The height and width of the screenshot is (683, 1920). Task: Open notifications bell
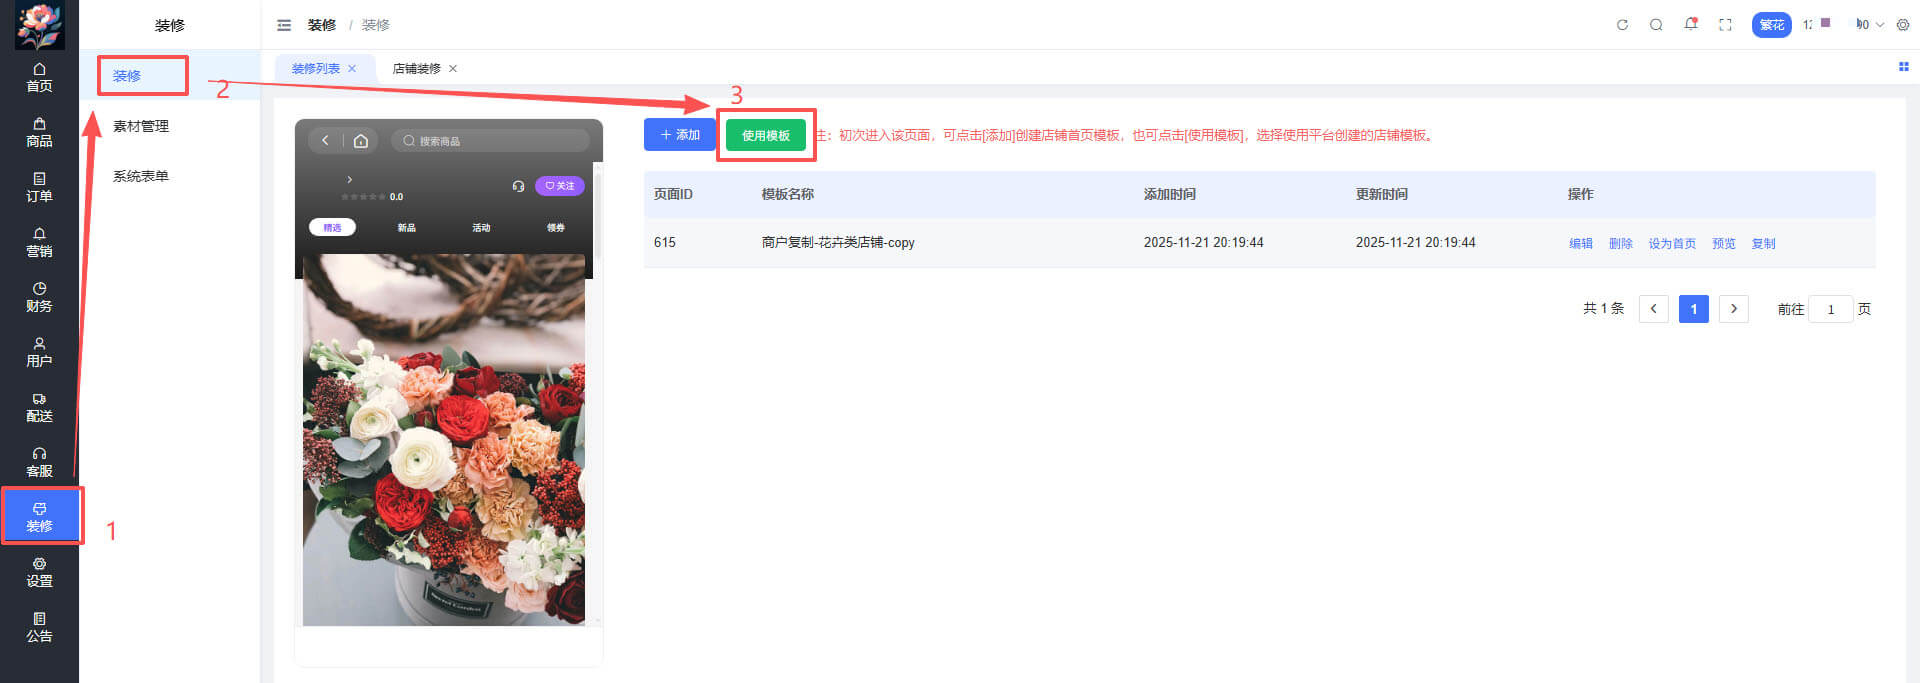pos(1691,24)
